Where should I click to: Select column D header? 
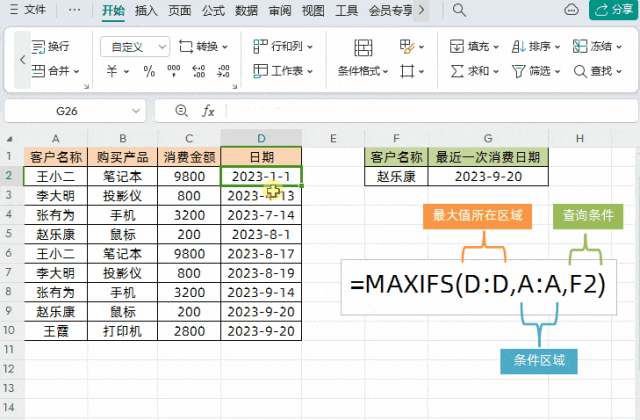(x=261, y=138)
